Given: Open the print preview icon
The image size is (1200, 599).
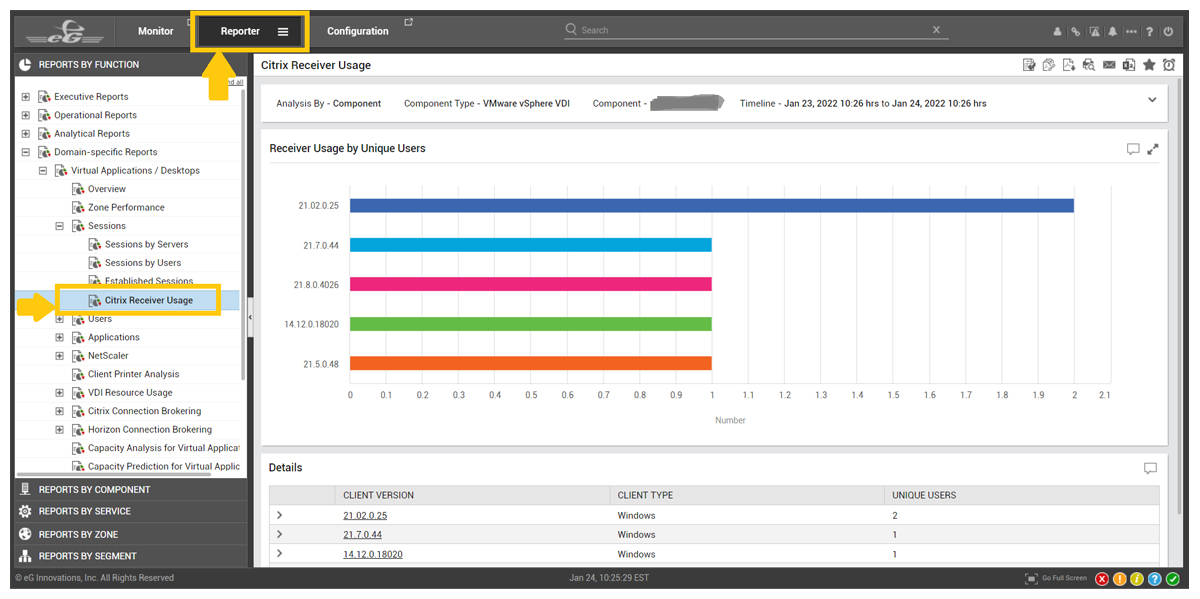Looking at the screenshot, I should point(1089,65).
